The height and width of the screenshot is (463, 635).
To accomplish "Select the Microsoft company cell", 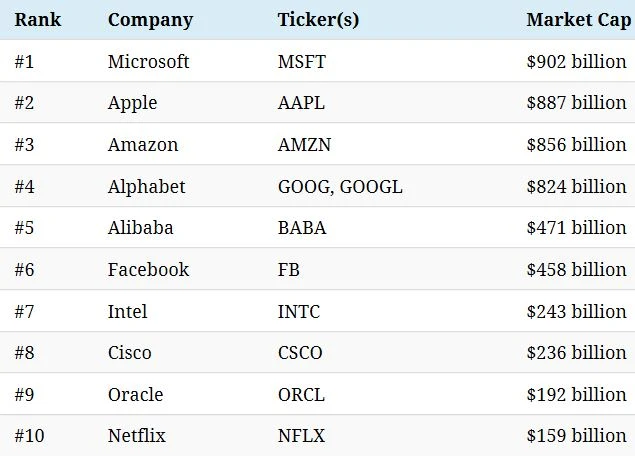I will [148, 62].
